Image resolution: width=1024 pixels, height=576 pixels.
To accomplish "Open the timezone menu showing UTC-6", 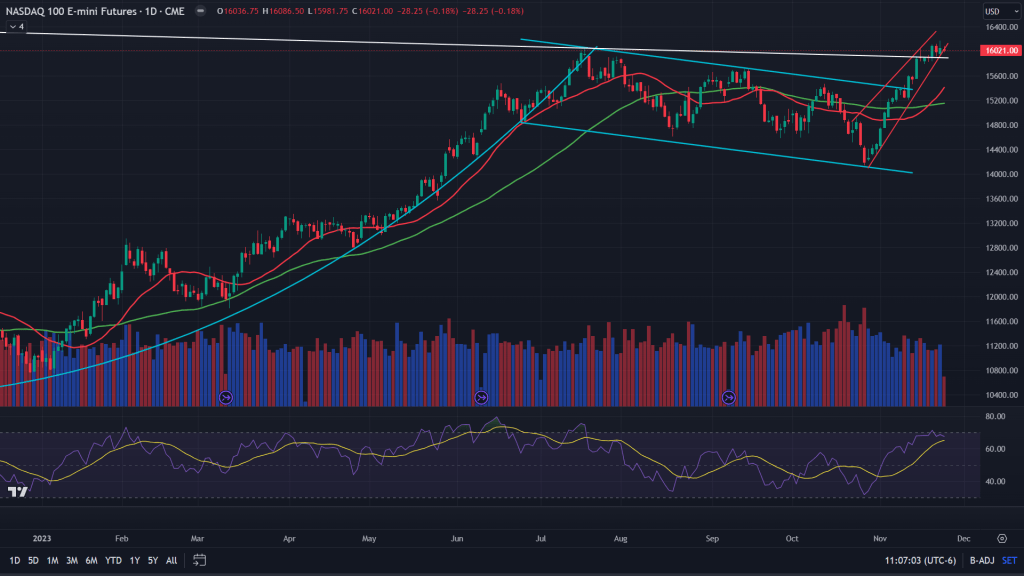I will coord(916,560).
